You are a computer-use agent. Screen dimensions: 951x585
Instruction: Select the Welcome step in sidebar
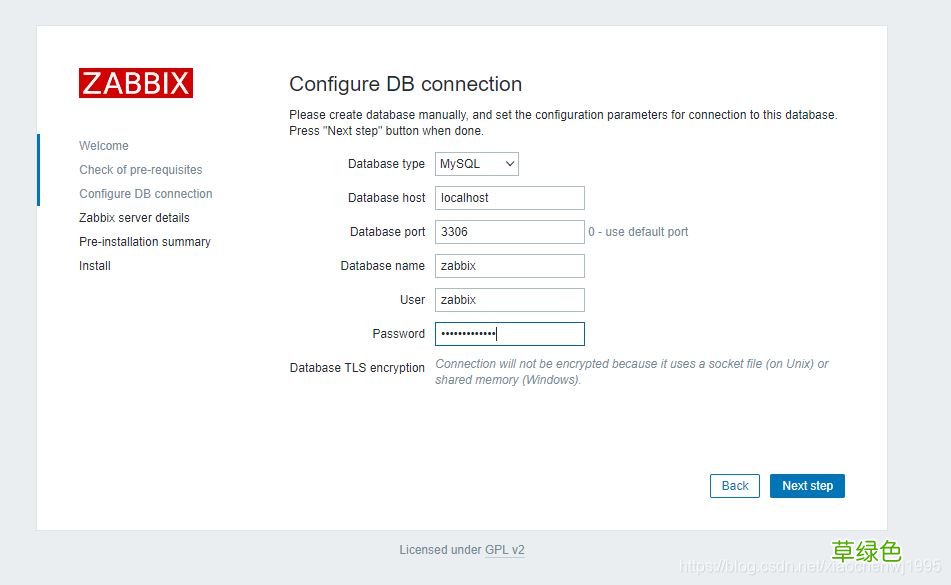coord(104,145)
